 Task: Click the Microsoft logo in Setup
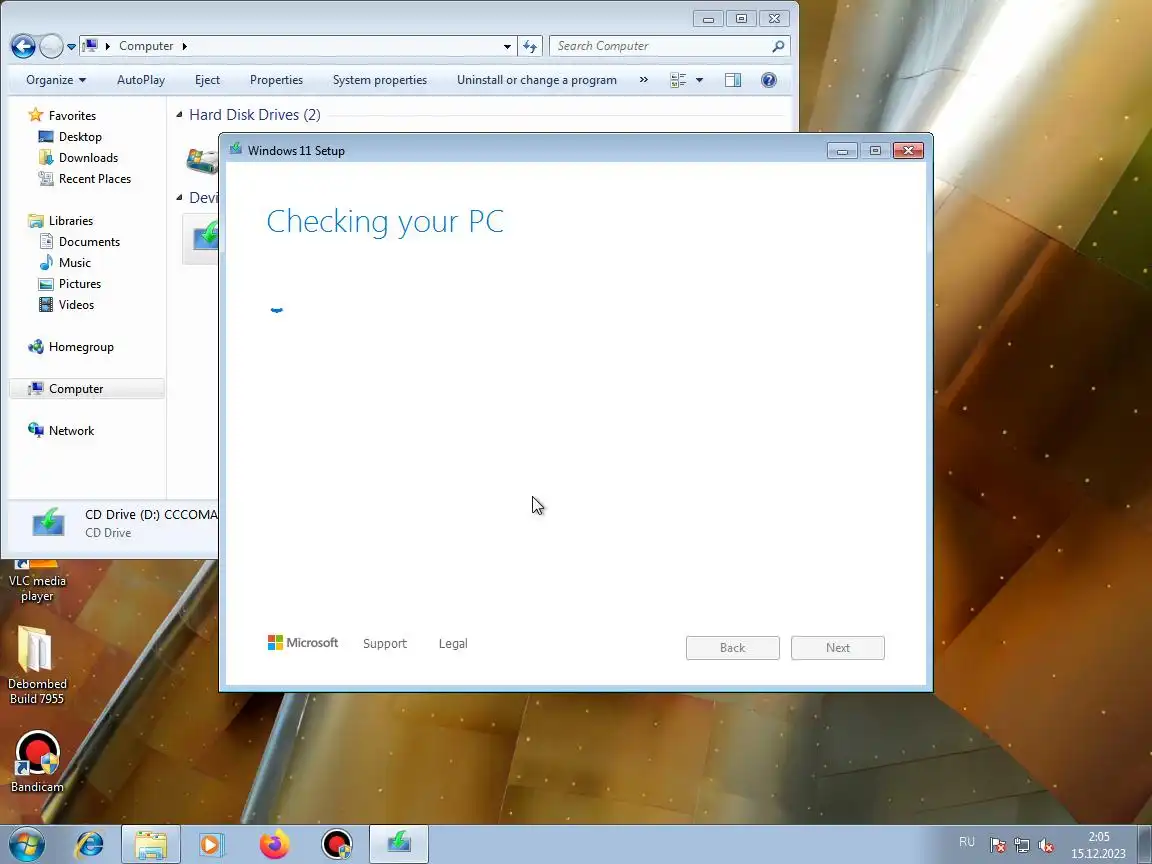(303, 643)
